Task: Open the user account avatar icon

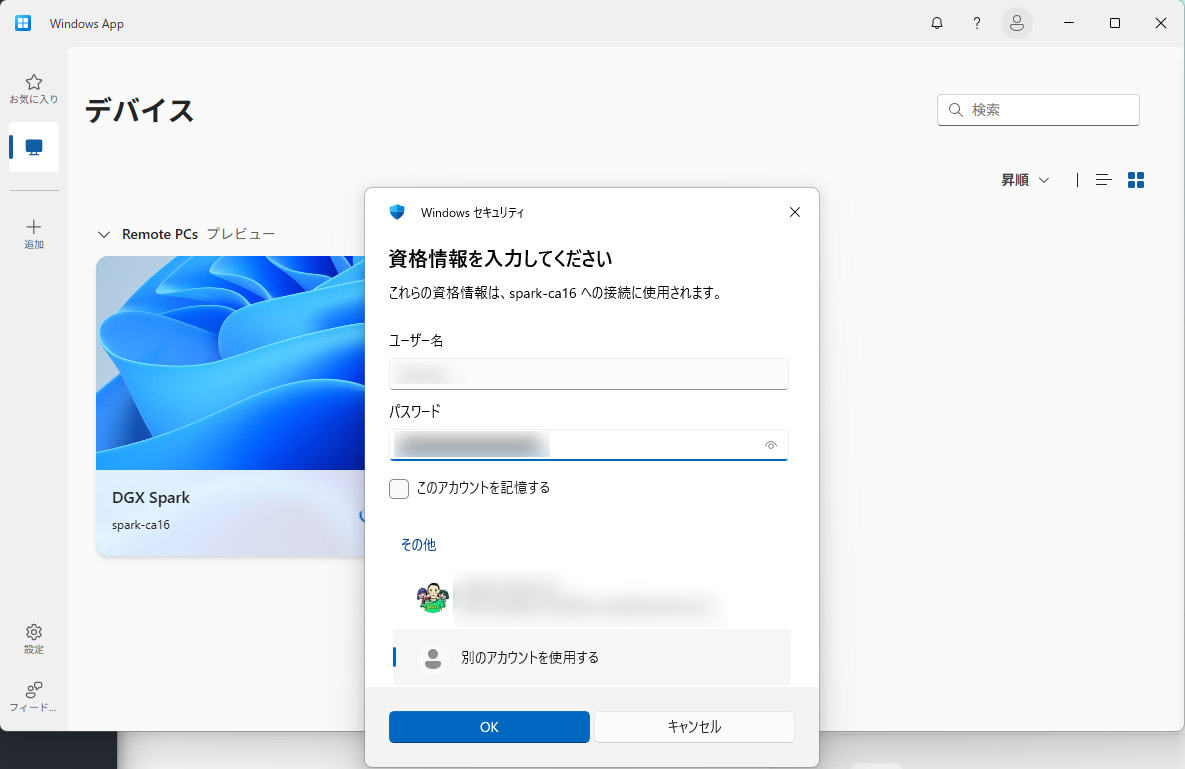Action: [x=1016, y=23]
